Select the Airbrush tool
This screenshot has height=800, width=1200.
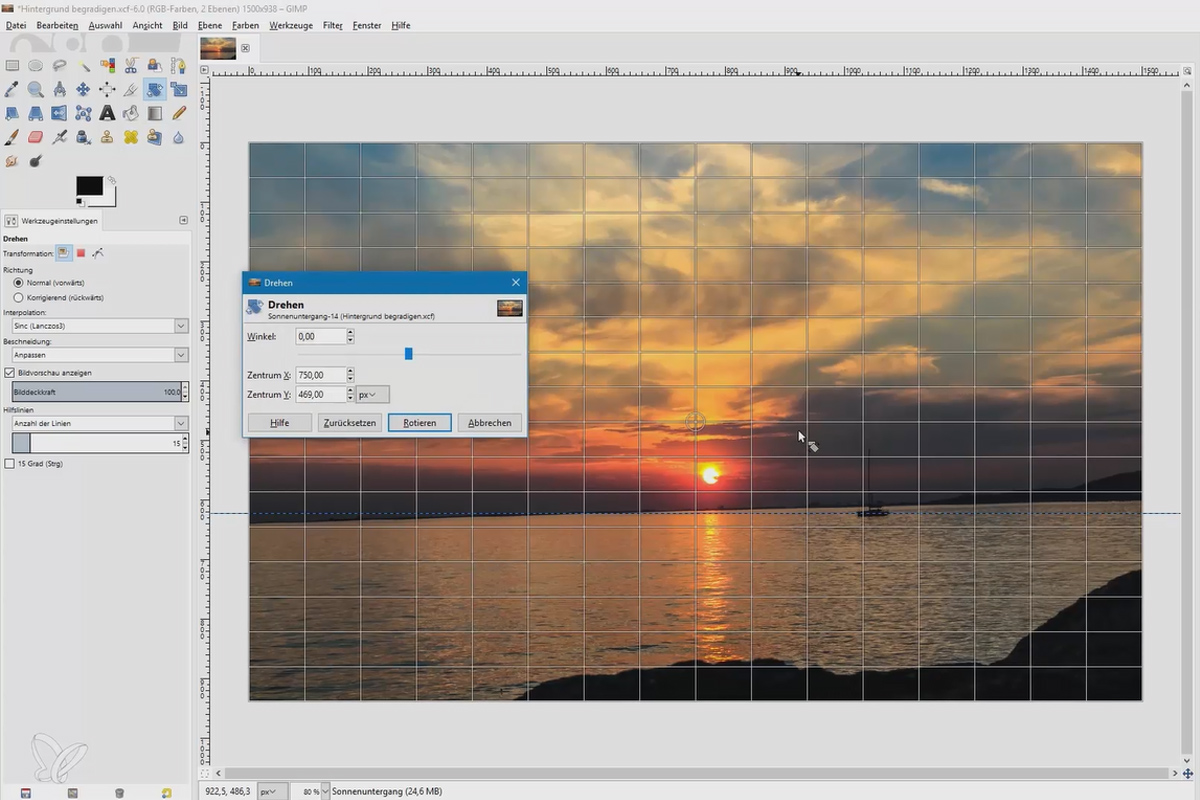(59, 137)
